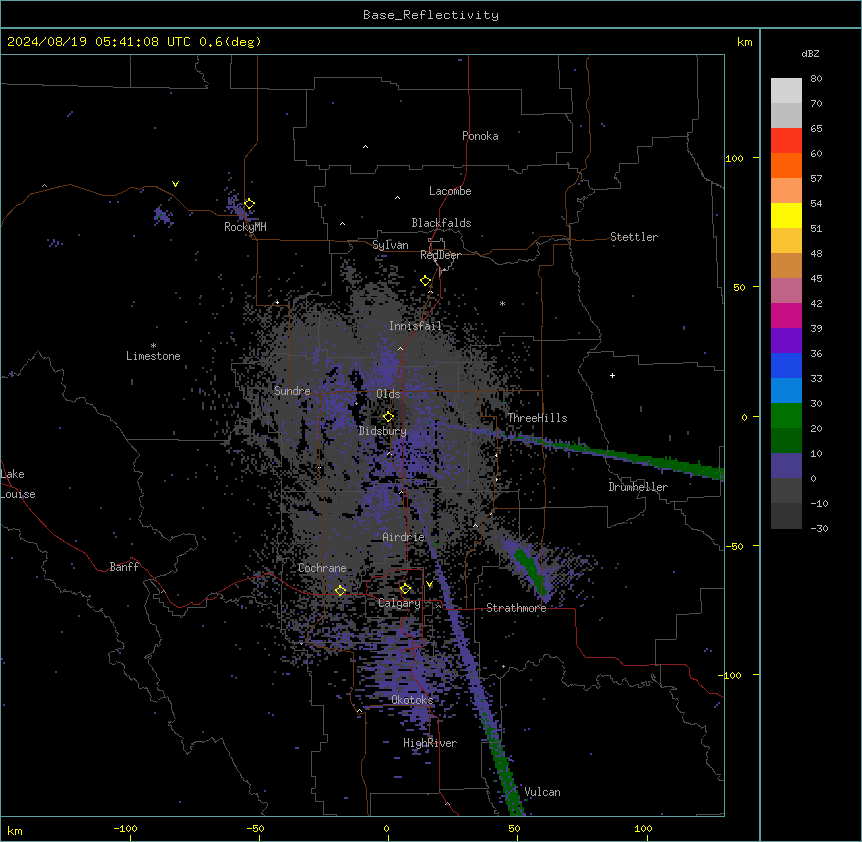Click the Blackfalds label
Image resolution: width=862 pixels, height=842 pixels.
(441, 223)
